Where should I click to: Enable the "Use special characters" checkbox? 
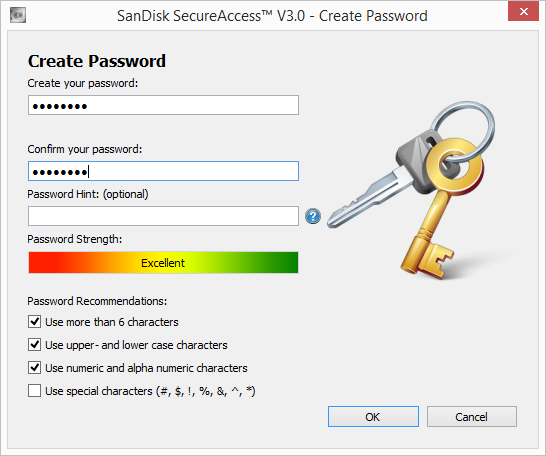(x=34, y=391)
